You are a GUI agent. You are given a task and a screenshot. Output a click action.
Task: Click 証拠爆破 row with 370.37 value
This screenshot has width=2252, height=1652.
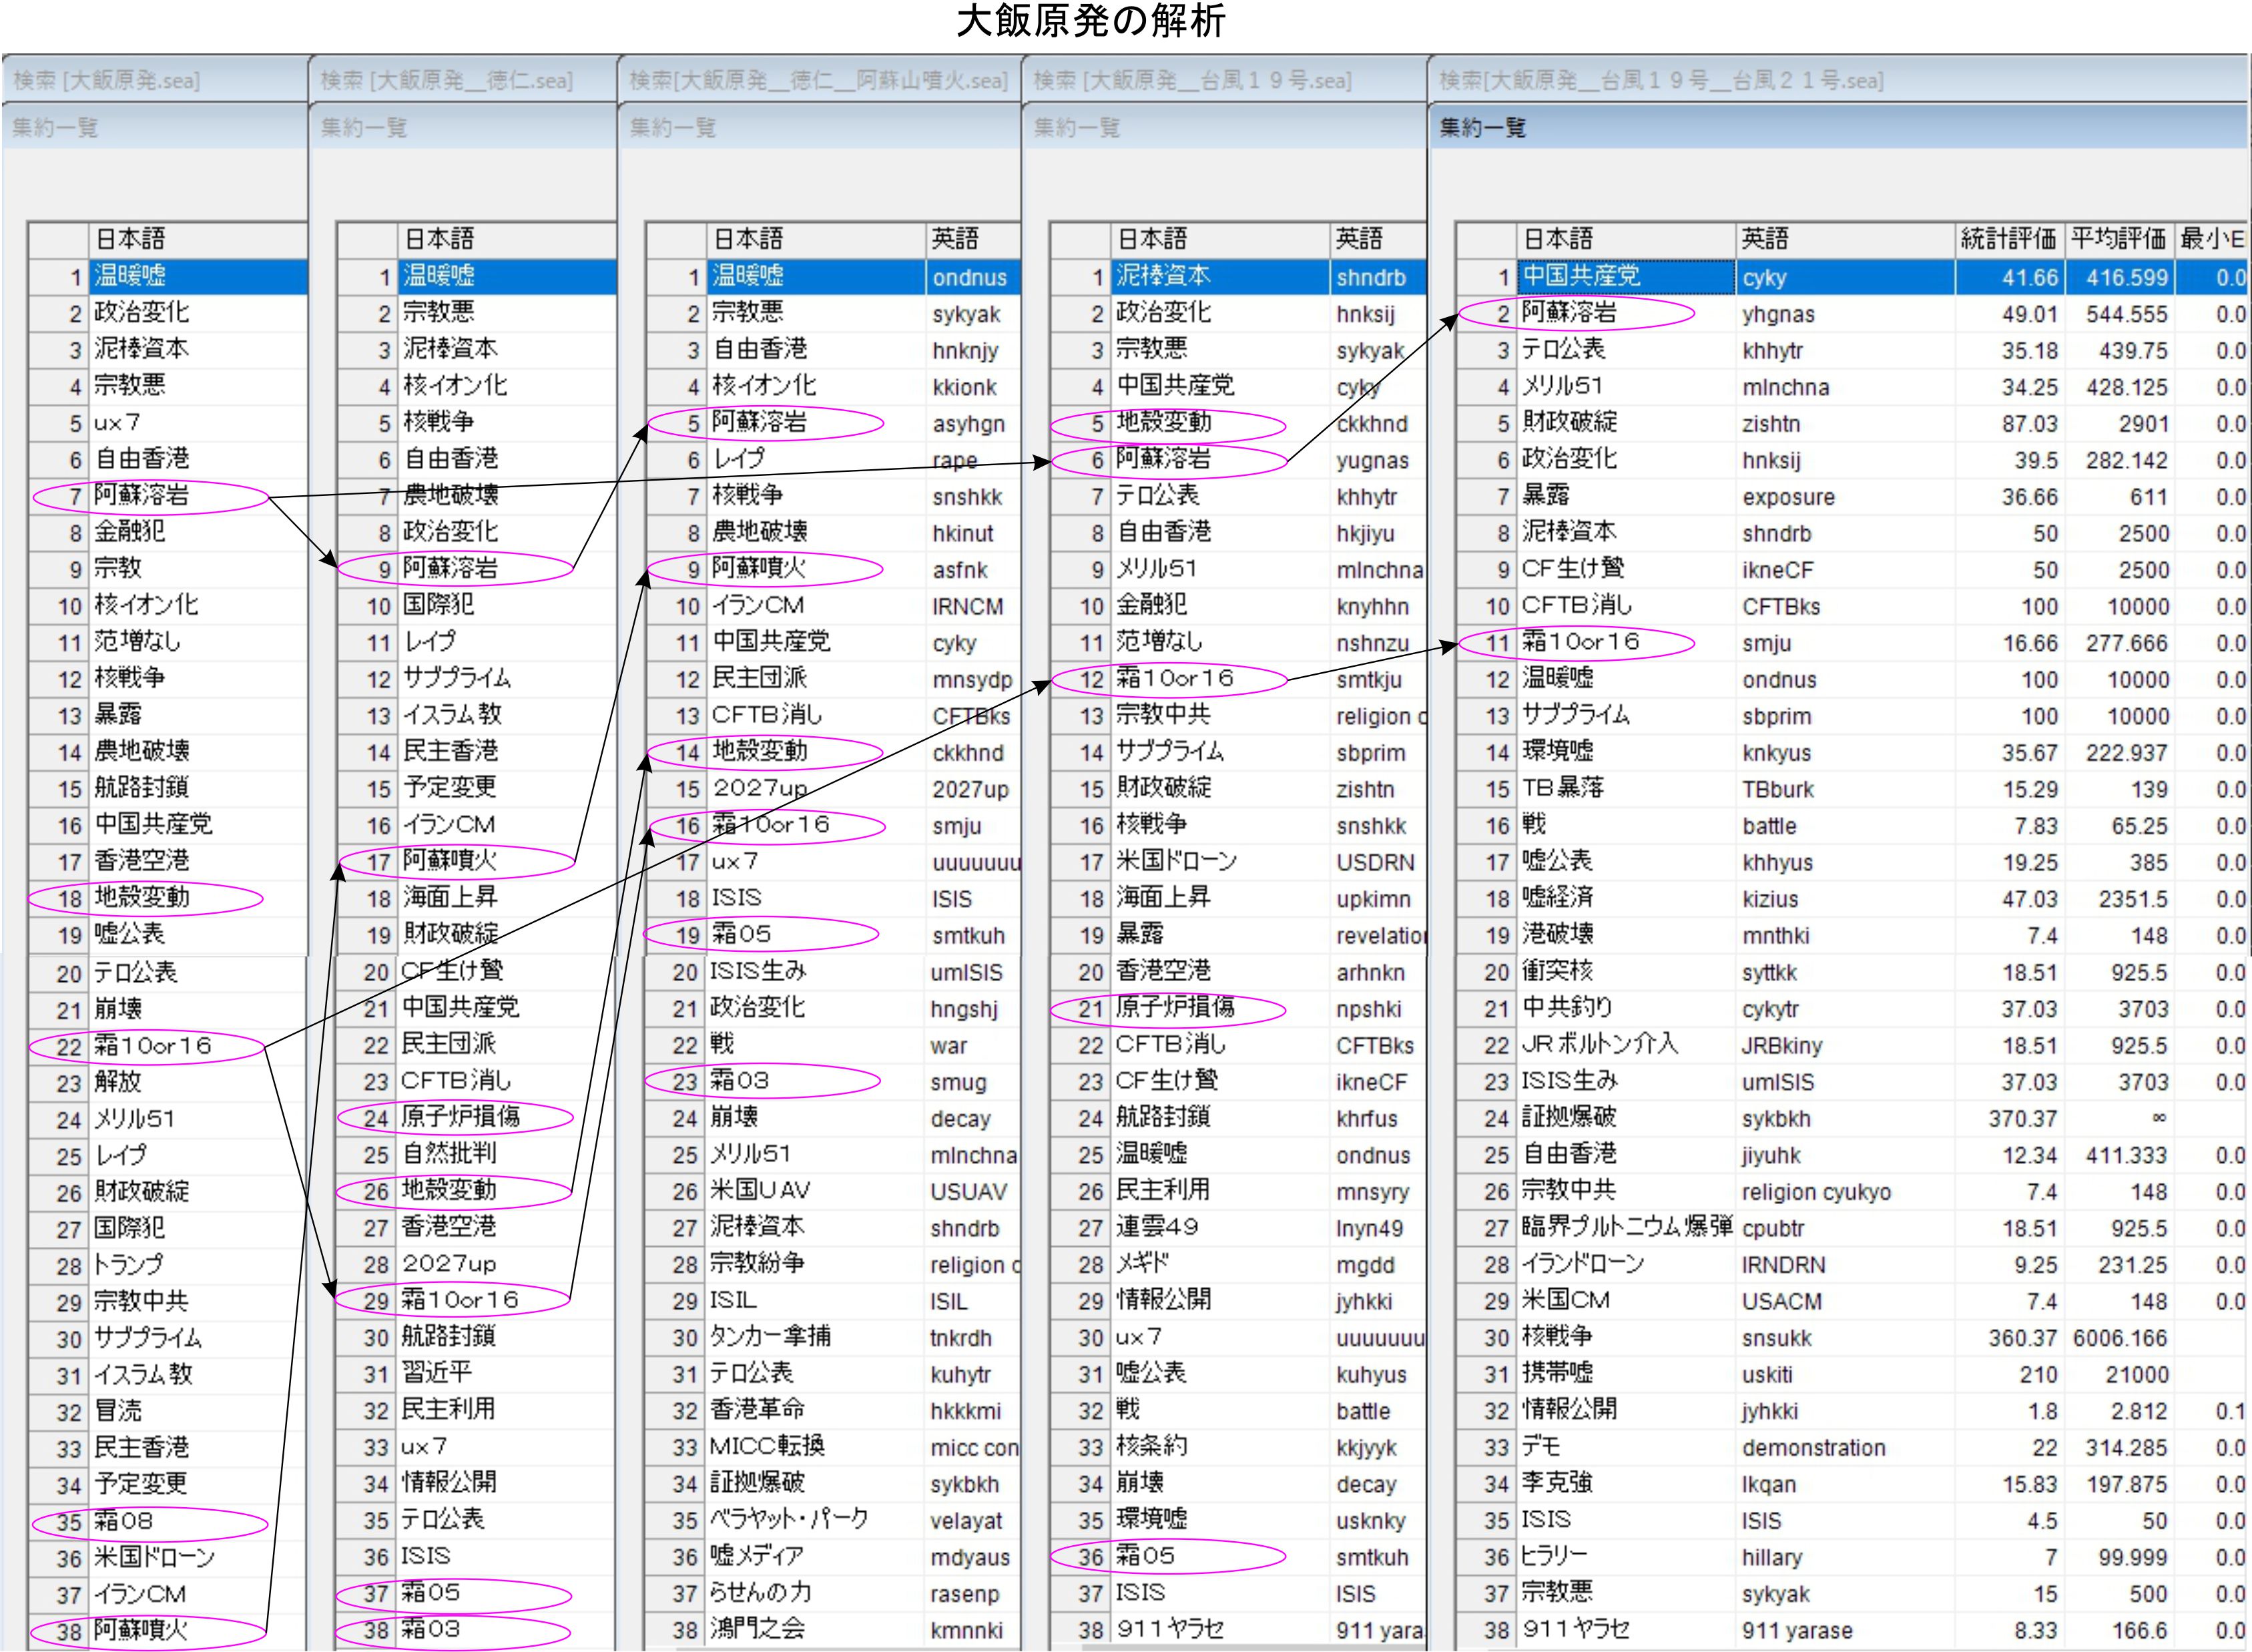[1569, 1118]
